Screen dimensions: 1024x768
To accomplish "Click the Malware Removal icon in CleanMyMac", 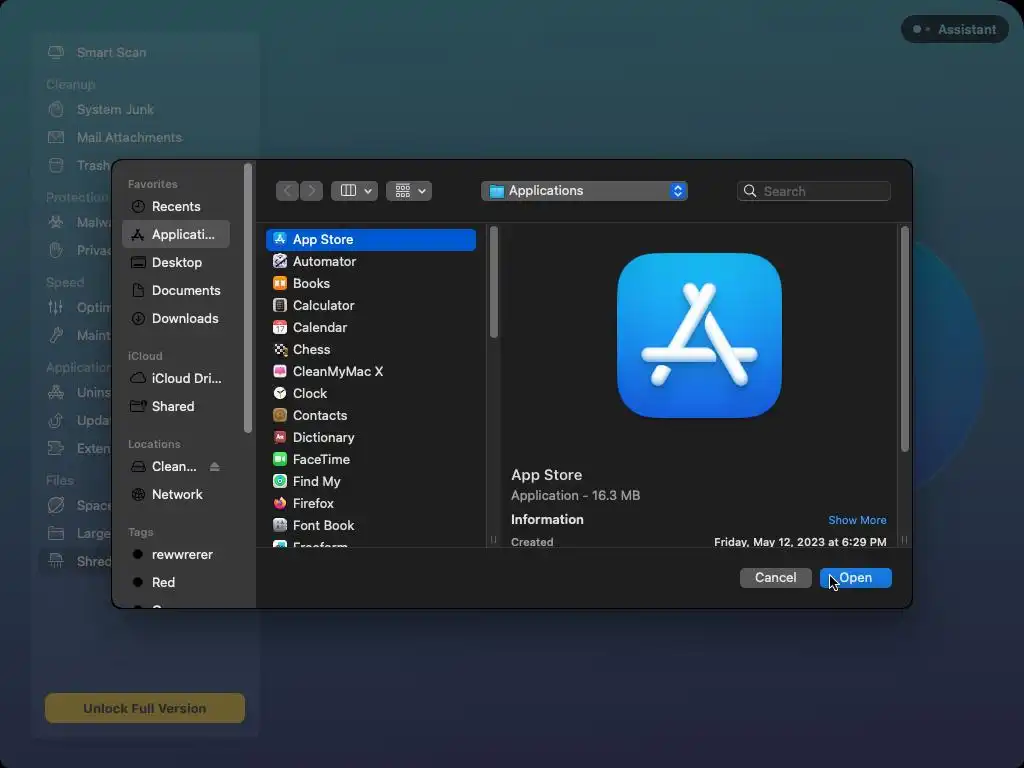I will tap(56, 222).
